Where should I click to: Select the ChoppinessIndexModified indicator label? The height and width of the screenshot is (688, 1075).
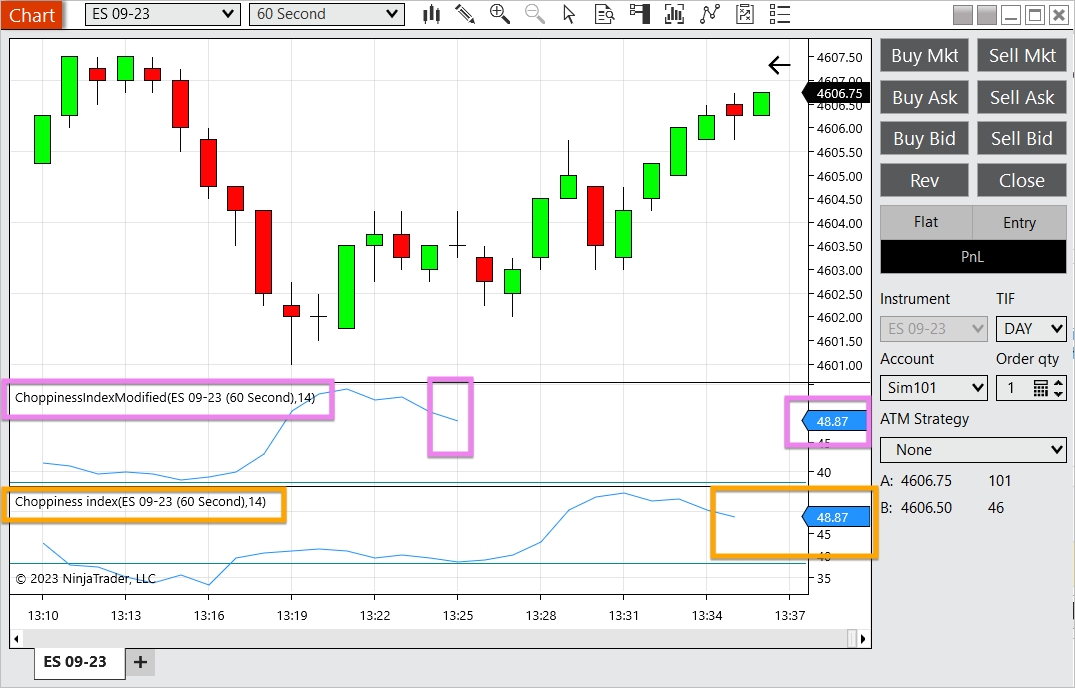coord(165,397)
